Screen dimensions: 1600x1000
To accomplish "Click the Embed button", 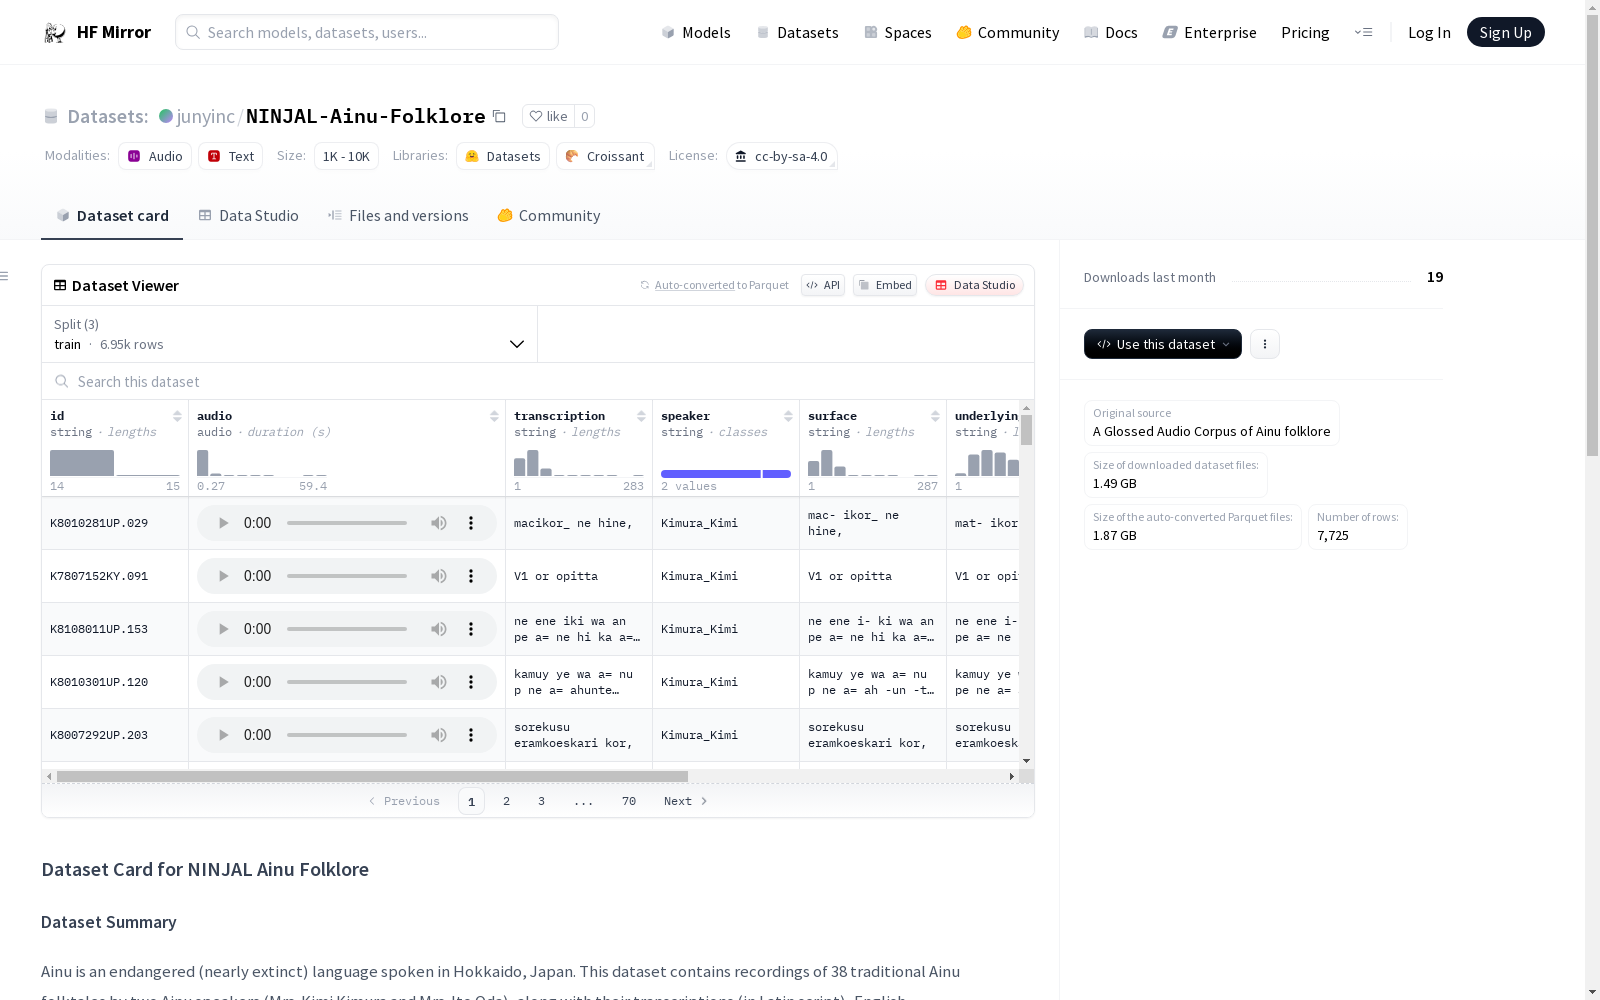I will (885, 285).
